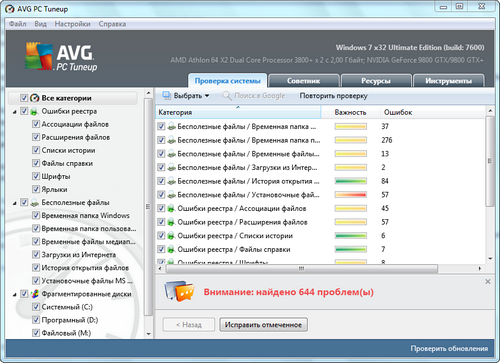Click the Исправить отмеченное button
This screenshot has width=500, height=363.
click(263, 325)
